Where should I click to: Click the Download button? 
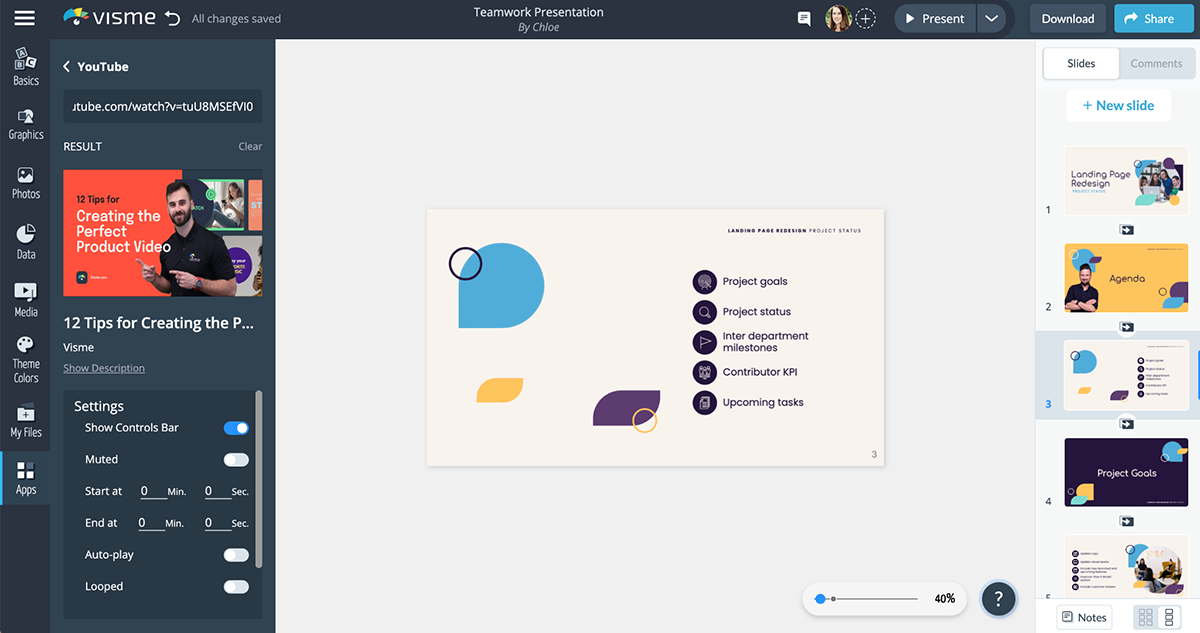coord(1068,18)
